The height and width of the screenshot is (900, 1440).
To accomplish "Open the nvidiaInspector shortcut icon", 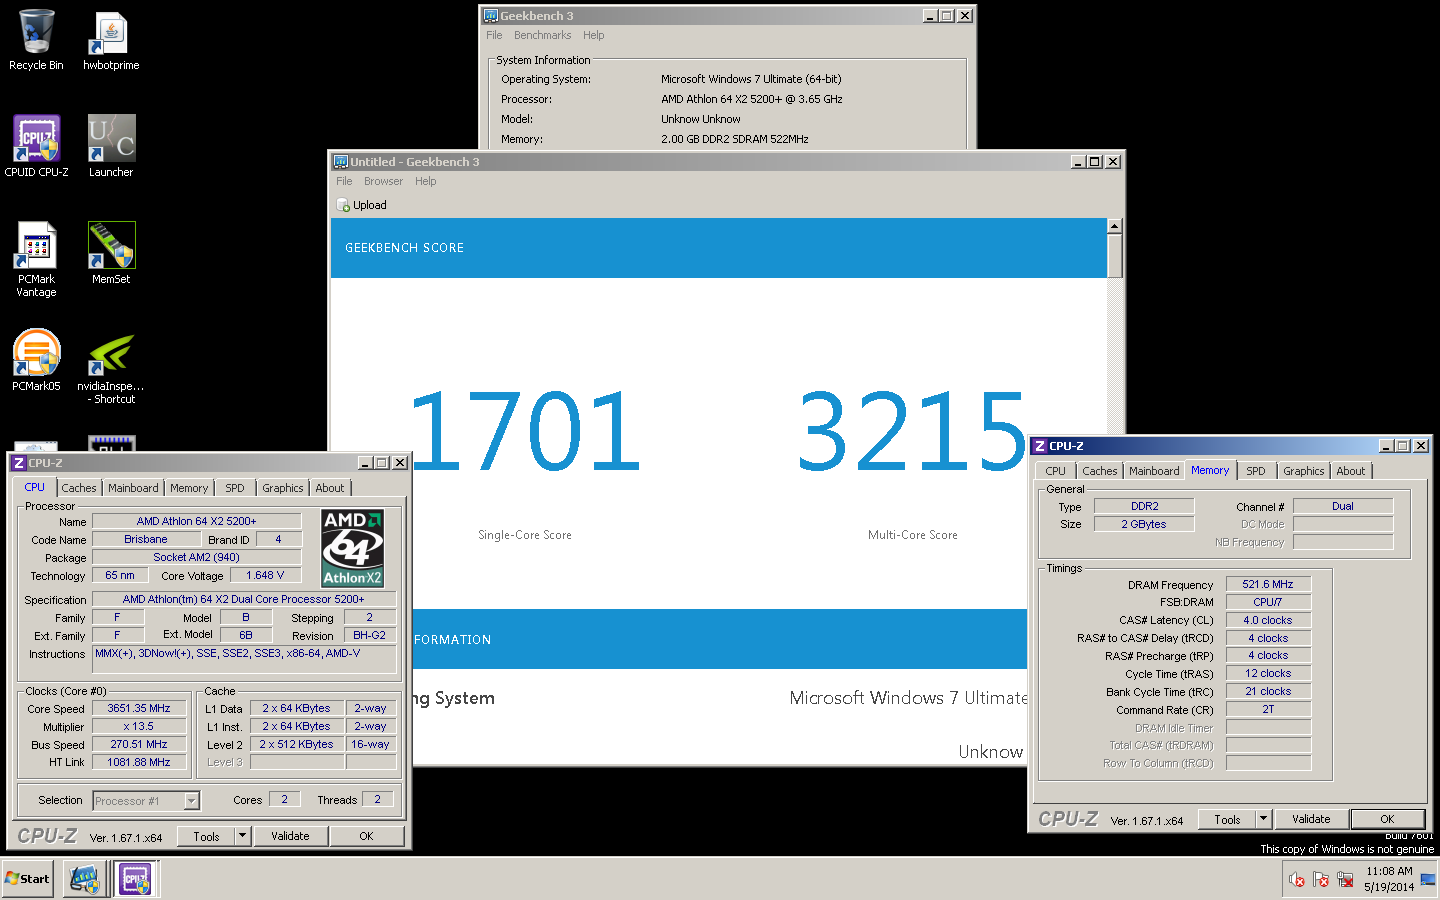I will [x=111, y=367].
